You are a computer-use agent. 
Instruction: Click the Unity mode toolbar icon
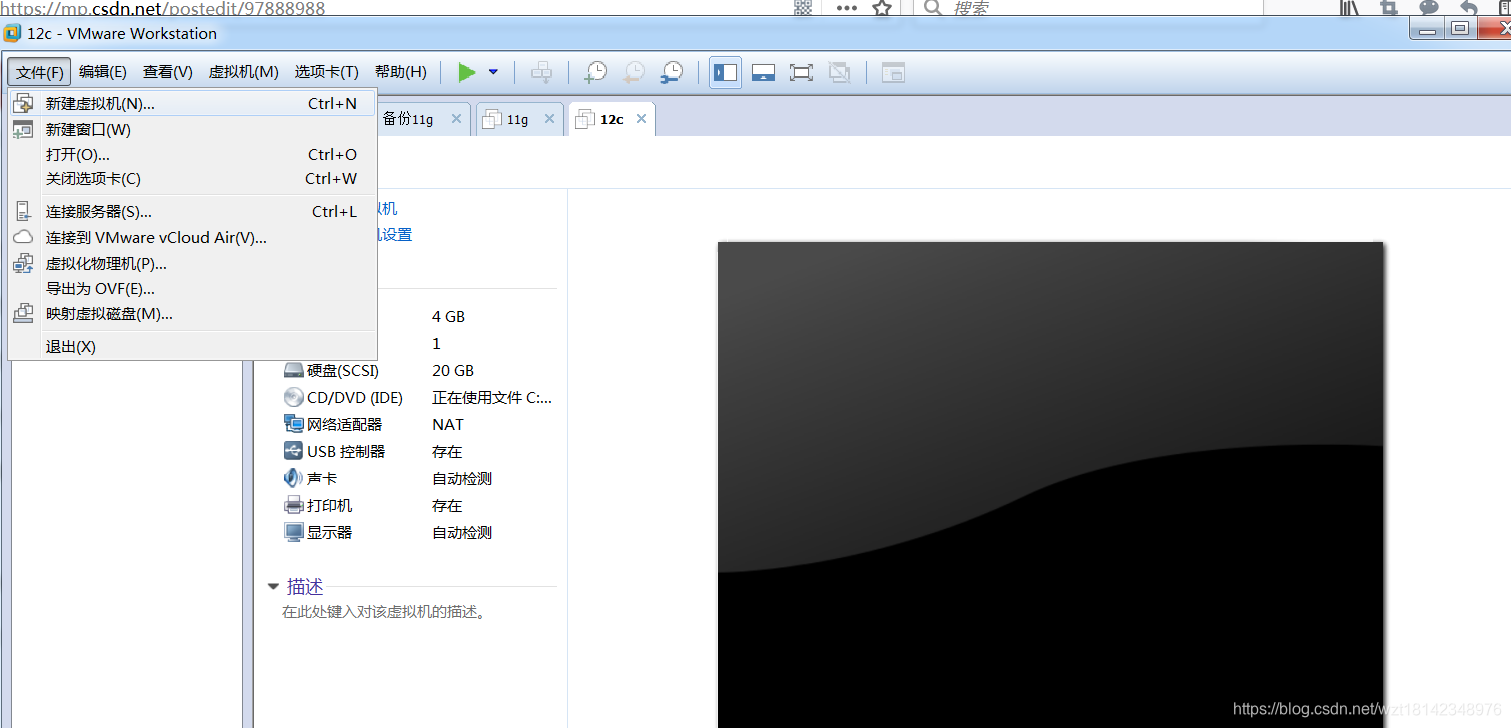[839, 72]
